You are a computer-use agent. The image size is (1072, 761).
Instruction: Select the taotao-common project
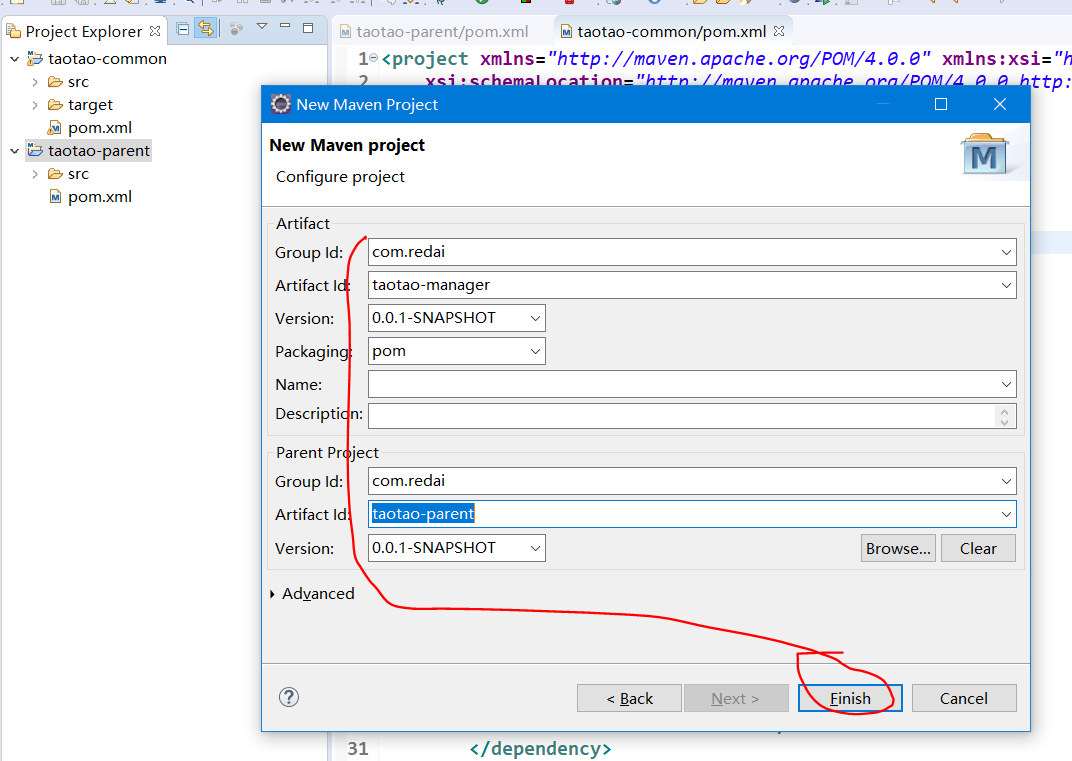click(x=107, y=59)
